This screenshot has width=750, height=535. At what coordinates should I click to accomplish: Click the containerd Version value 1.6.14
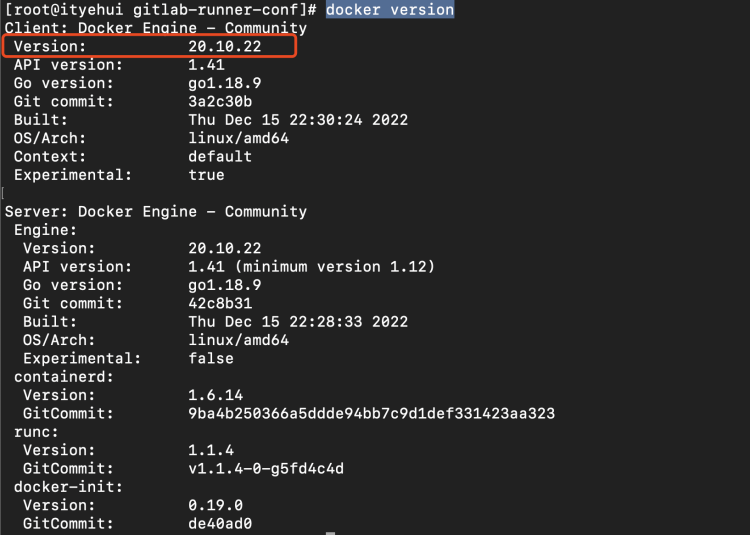pos(216,395)
